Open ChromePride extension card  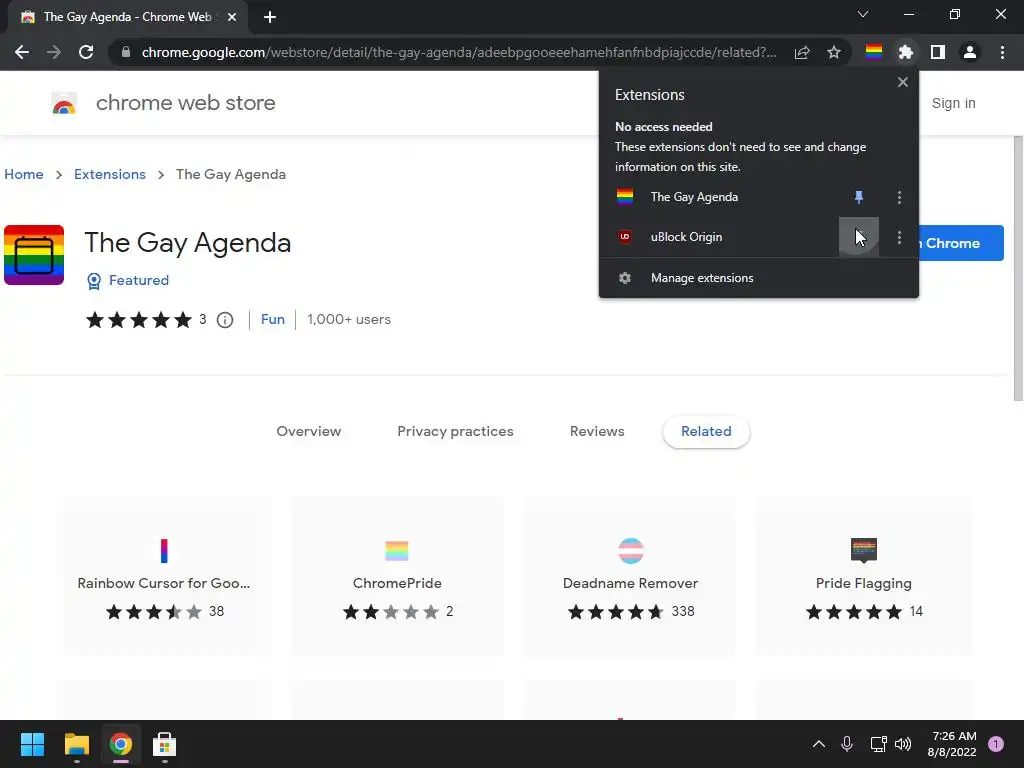click(397, 576)
